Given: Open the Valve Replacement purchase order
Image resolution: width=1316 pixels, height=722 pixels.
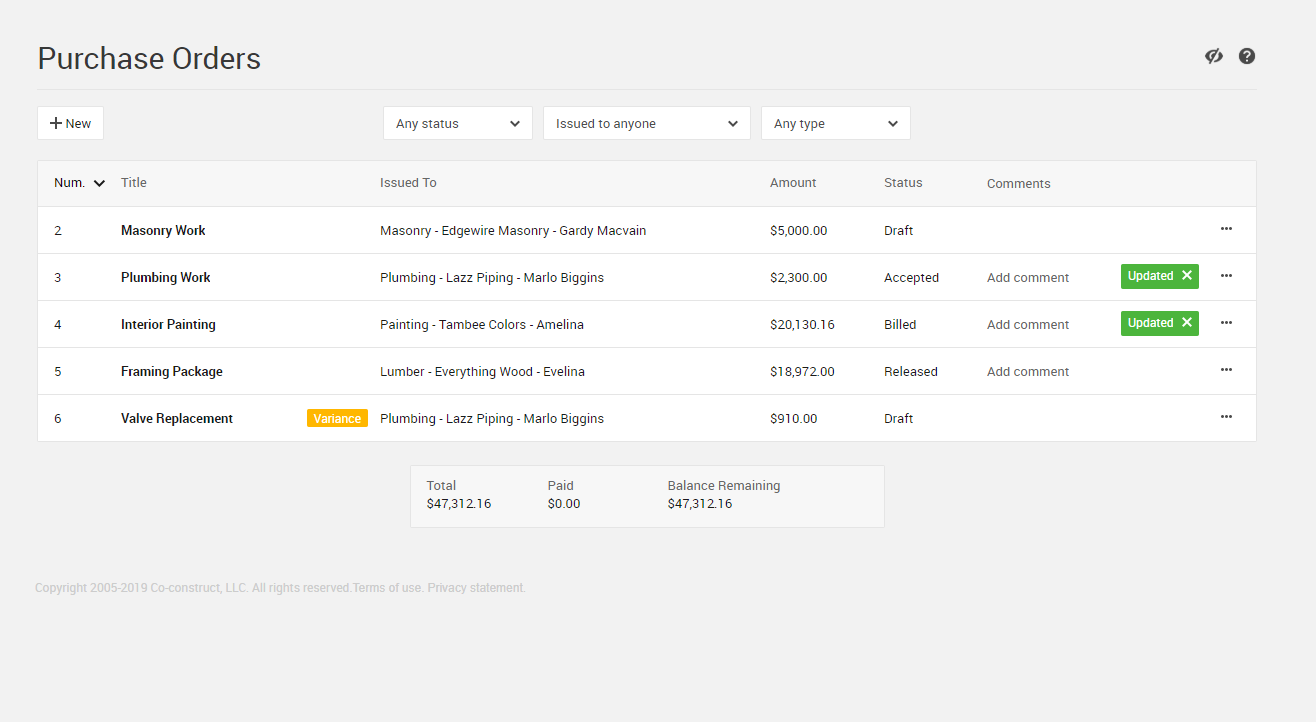Looking at the screenshot, I should [x=176, y=419].
